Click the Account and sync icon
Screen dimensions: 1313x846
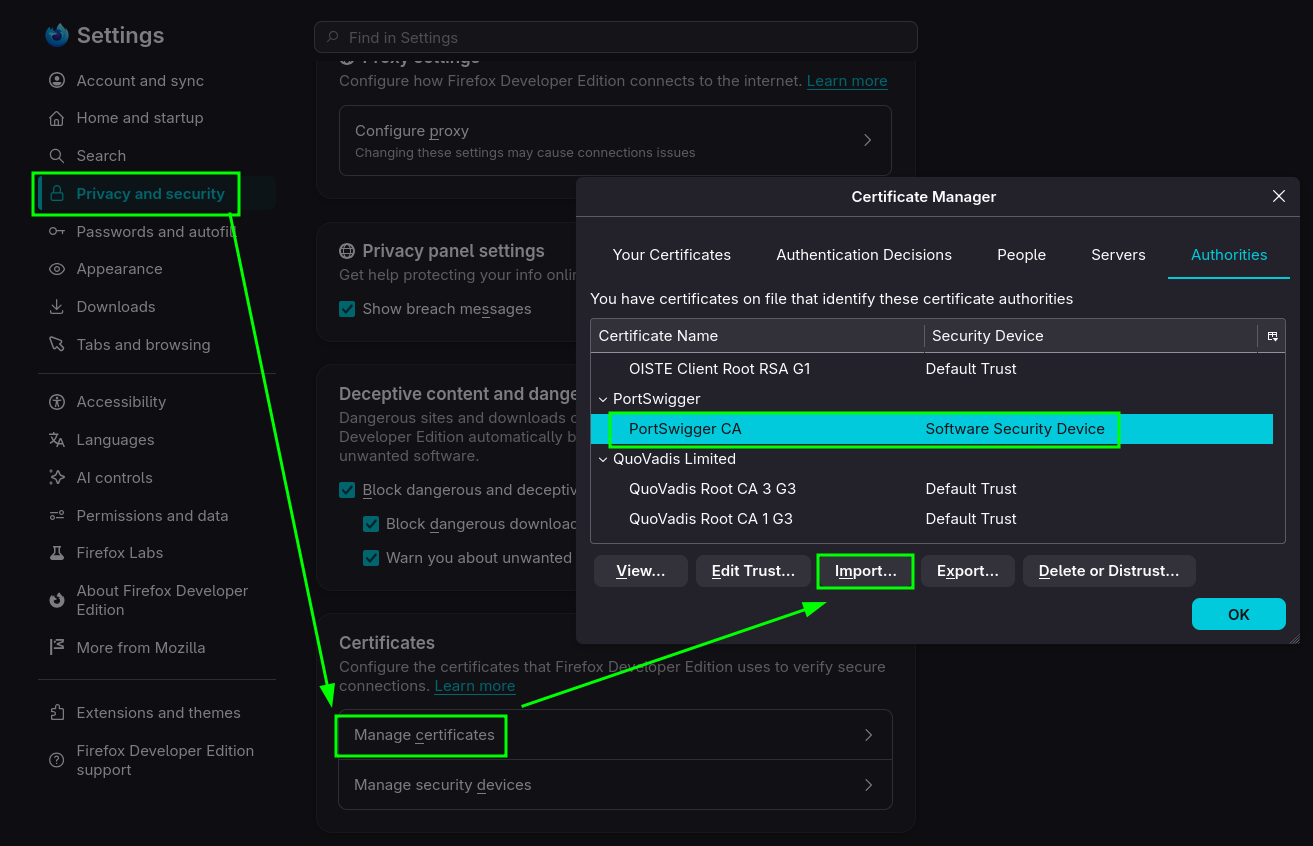(57, 81)
